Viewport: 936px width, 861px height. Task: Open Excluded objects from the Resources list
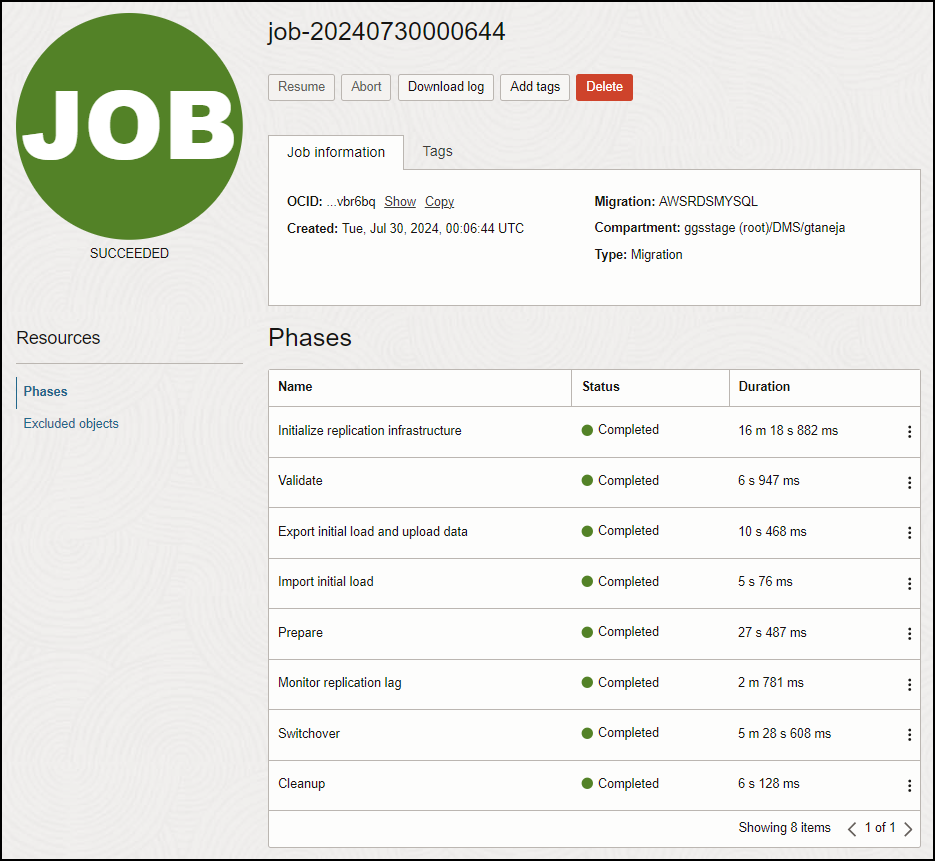(x=70, y=423)
